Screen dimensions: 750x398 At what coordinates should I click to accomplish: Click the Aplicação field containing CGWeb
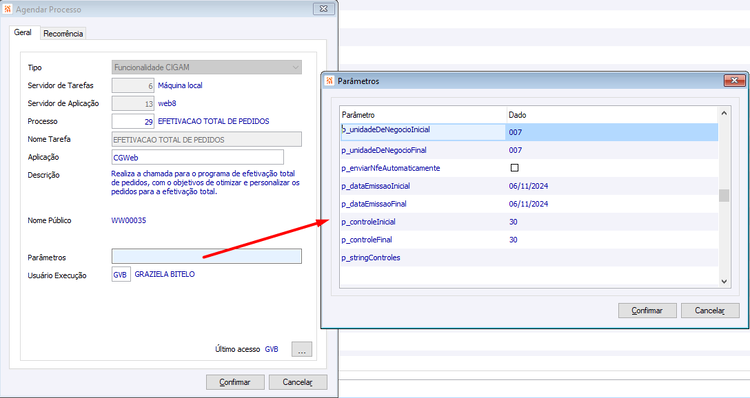(x=198, y=157)
